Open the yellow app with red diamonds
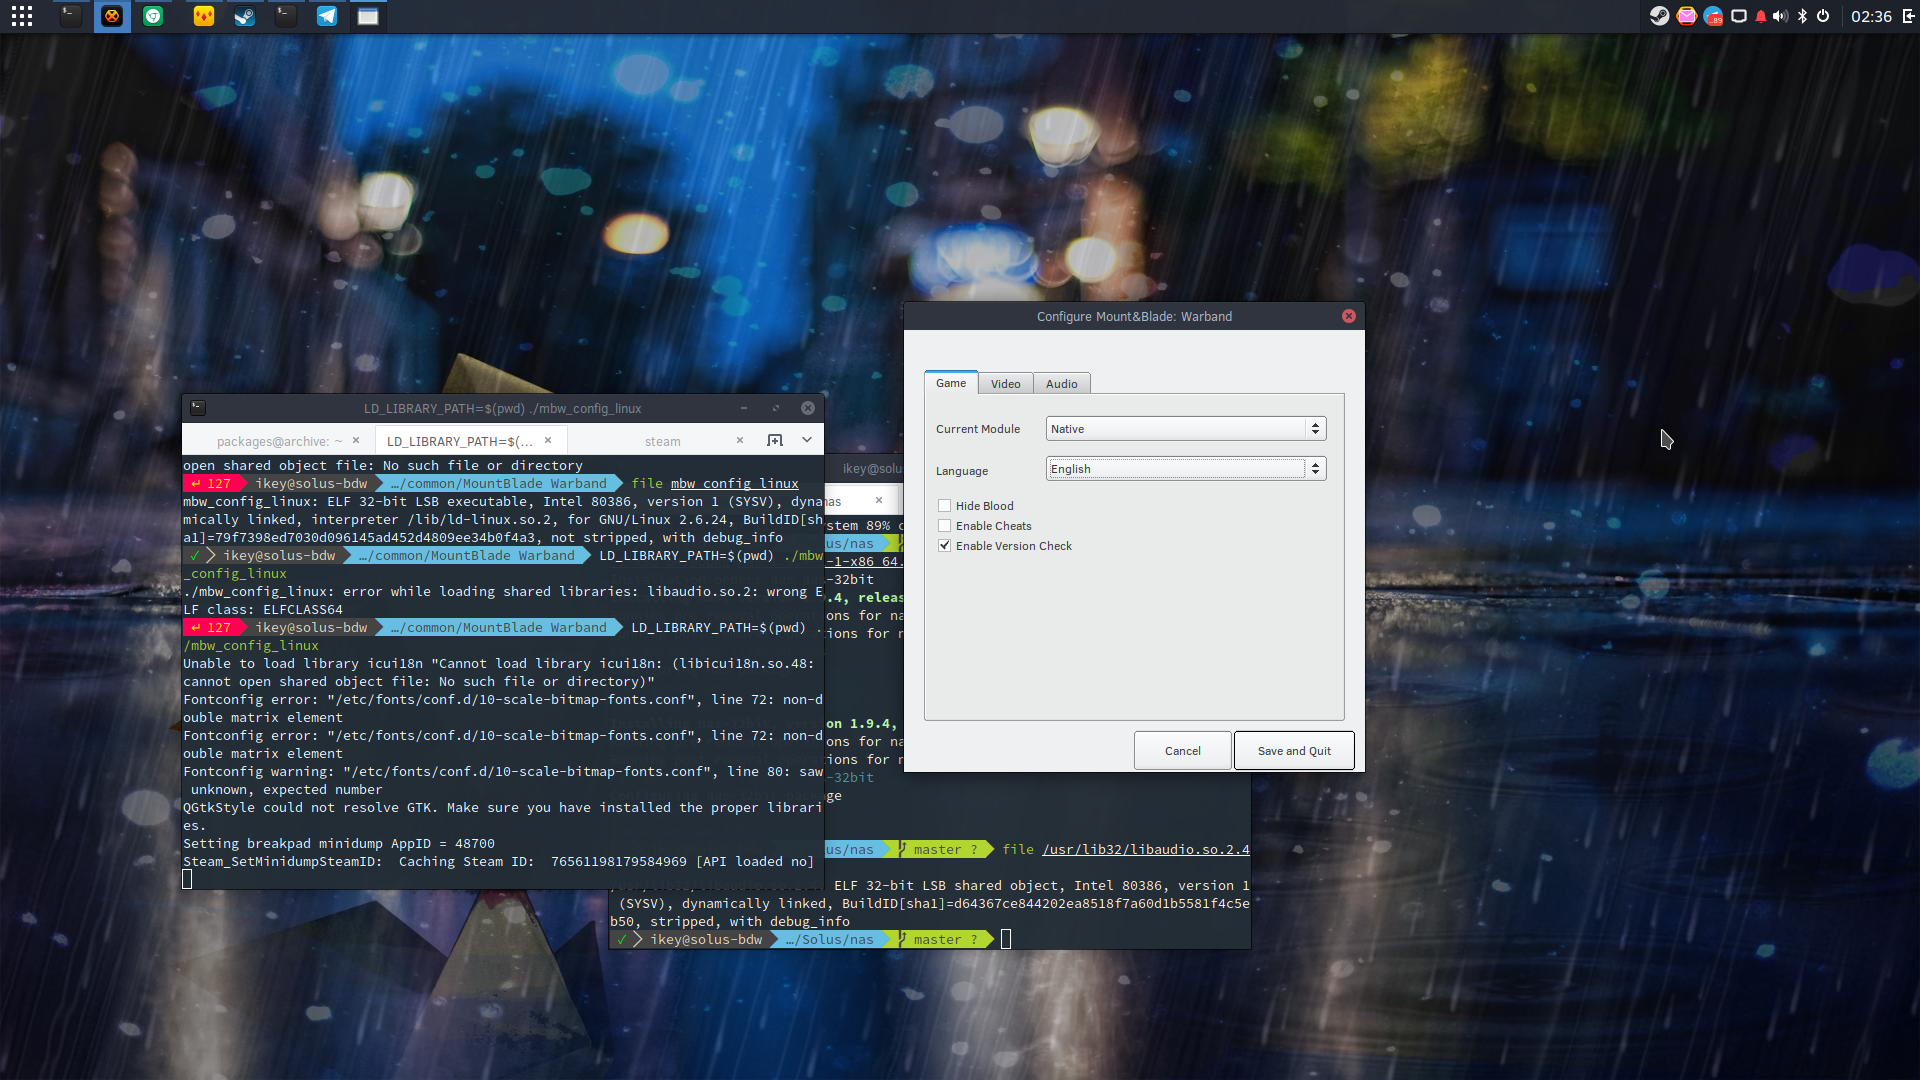This screenshot has height=1080, width=1920. point(204,16)
